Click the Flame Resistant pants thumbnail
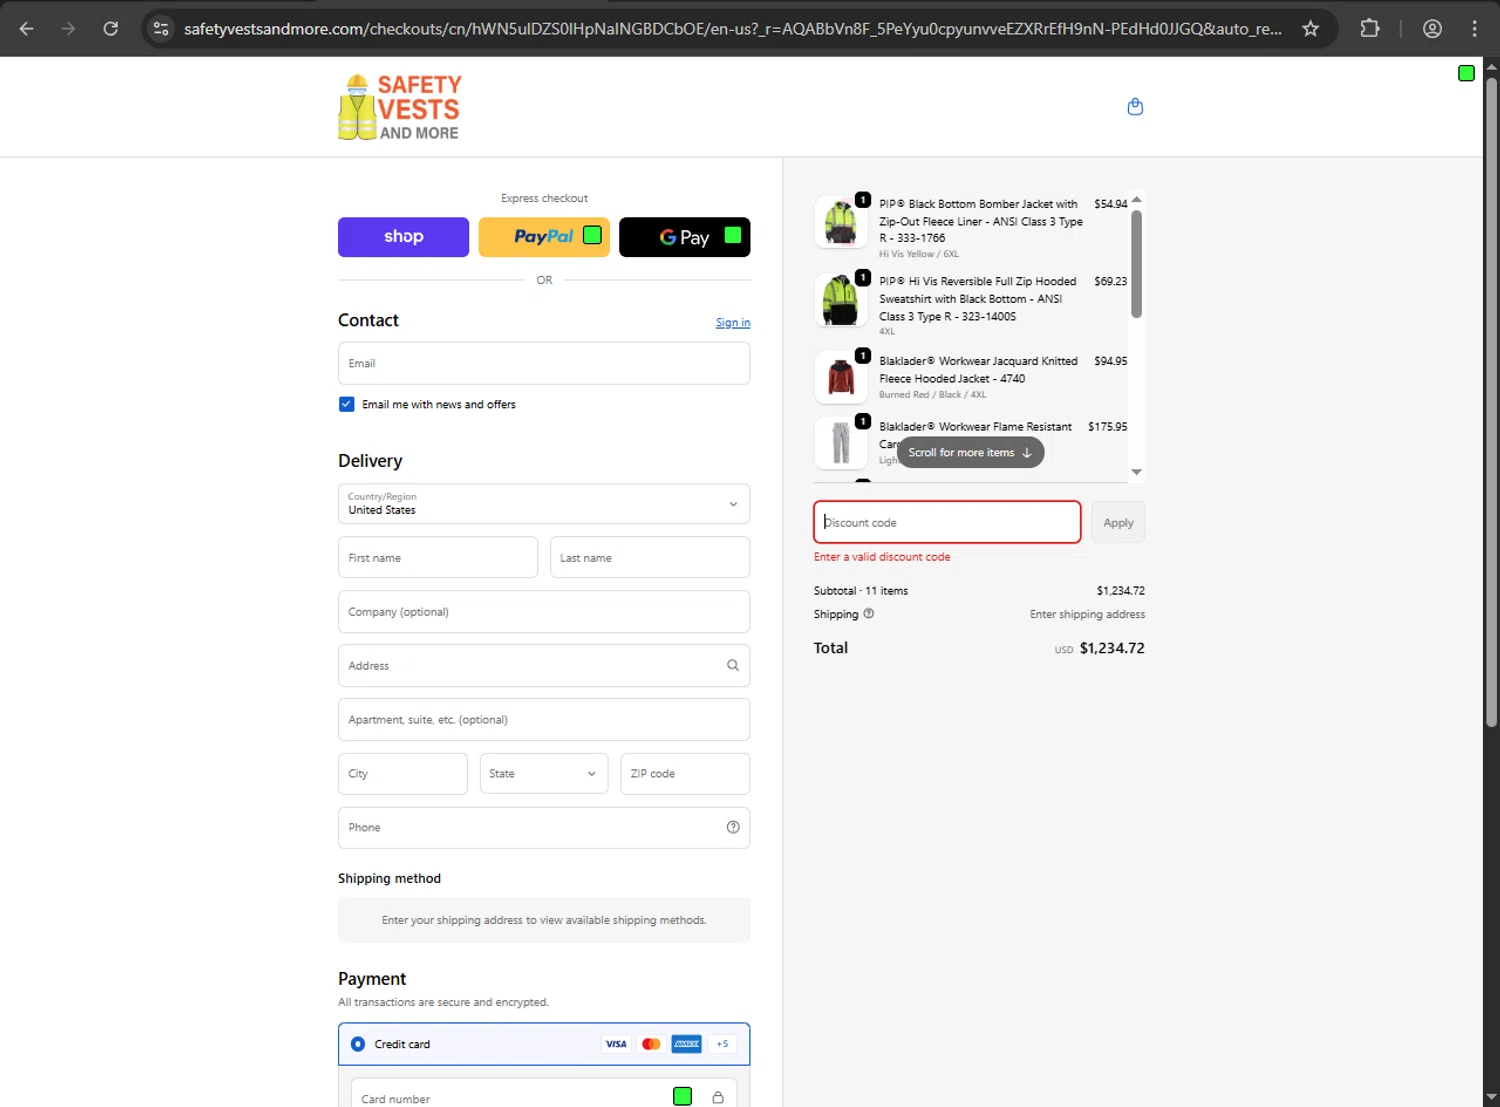Image resolution: width=1500 pixels, height=1107 pixels. 841,442
